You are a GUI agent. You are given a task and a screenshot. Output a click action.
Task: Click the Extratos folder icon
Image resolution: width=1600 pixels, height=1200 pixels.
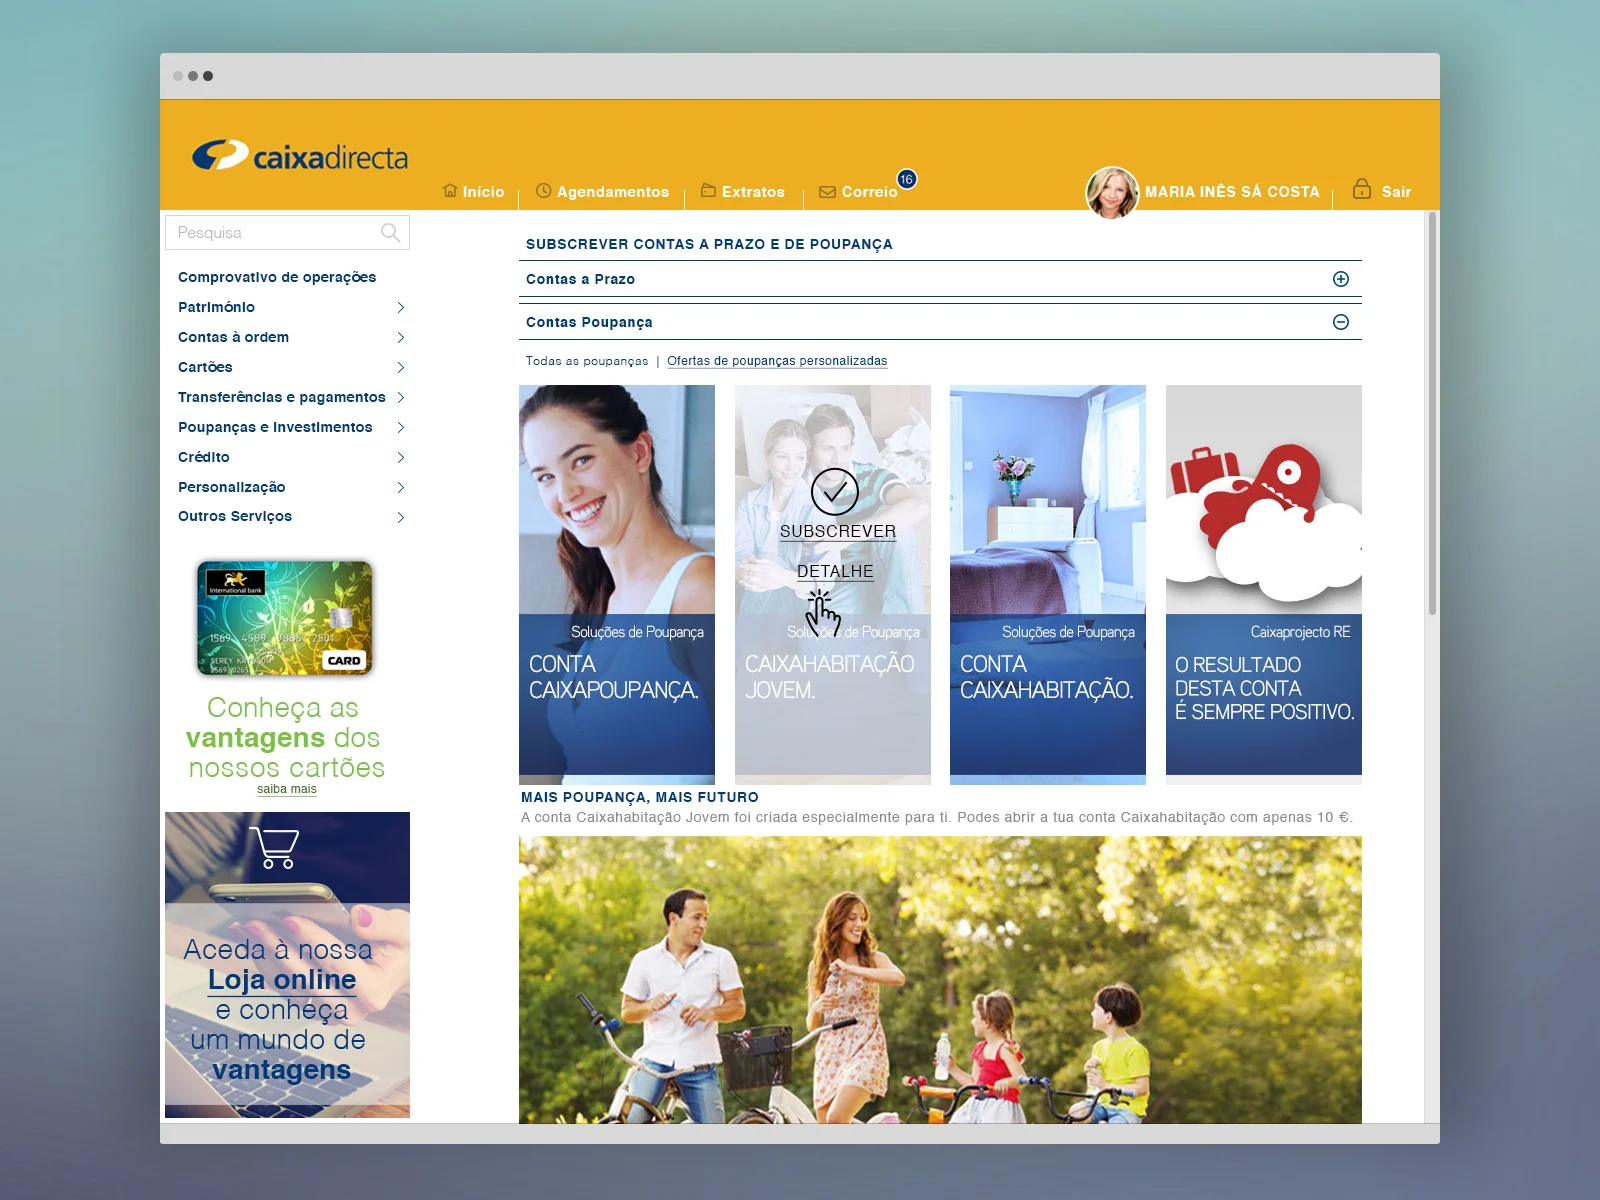click(708, 190)
